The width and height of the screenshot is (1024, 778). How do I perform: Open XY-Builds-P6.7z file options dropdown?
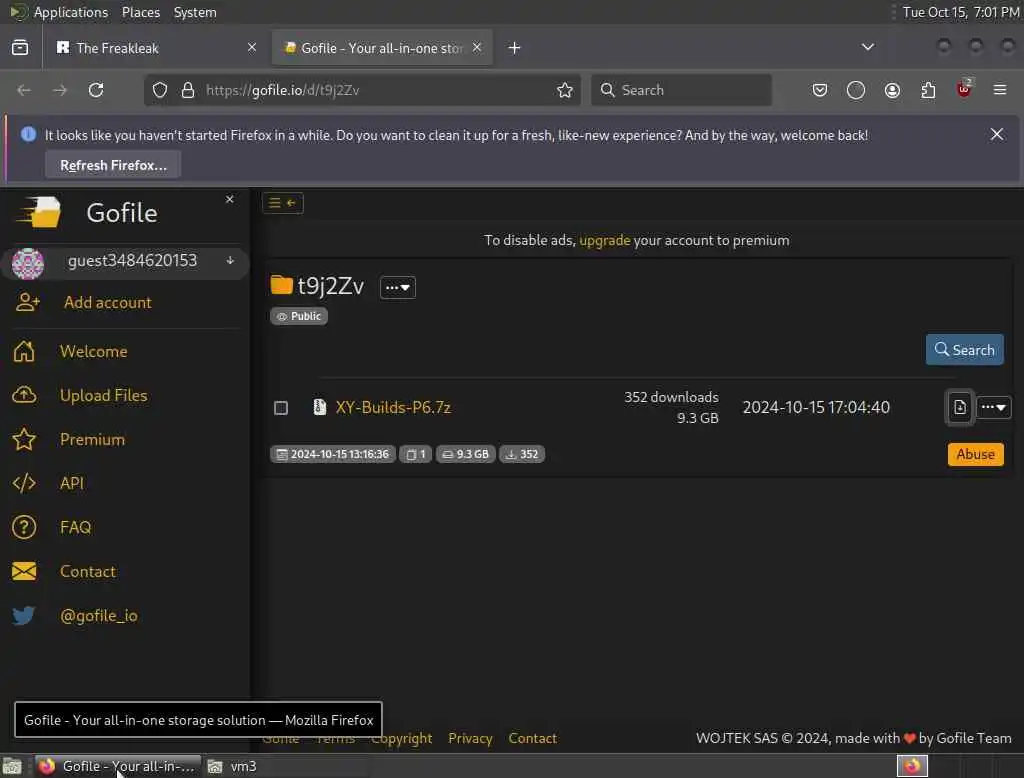(x=993, y=407)
